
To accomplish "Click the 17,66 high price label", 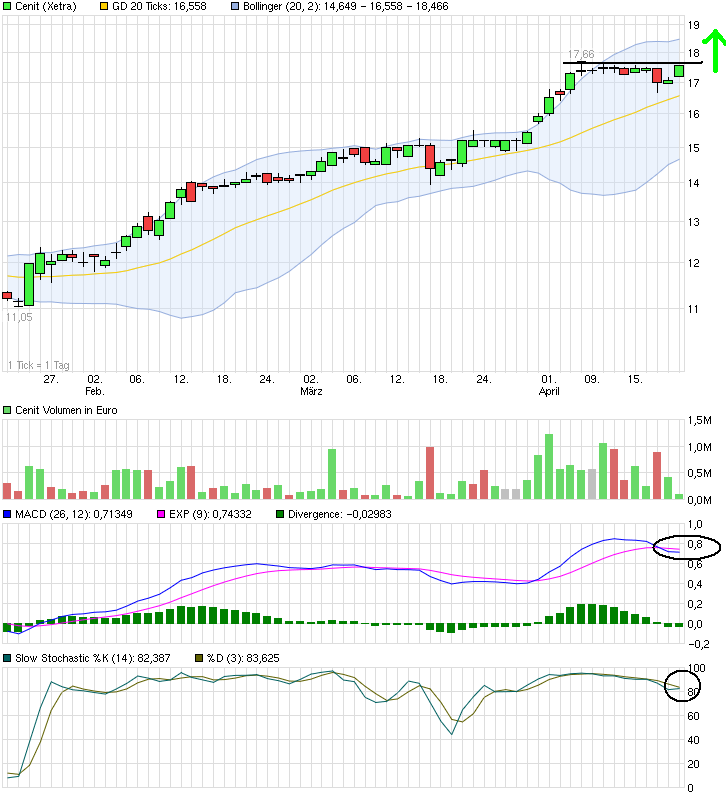I will click(581, 53).
